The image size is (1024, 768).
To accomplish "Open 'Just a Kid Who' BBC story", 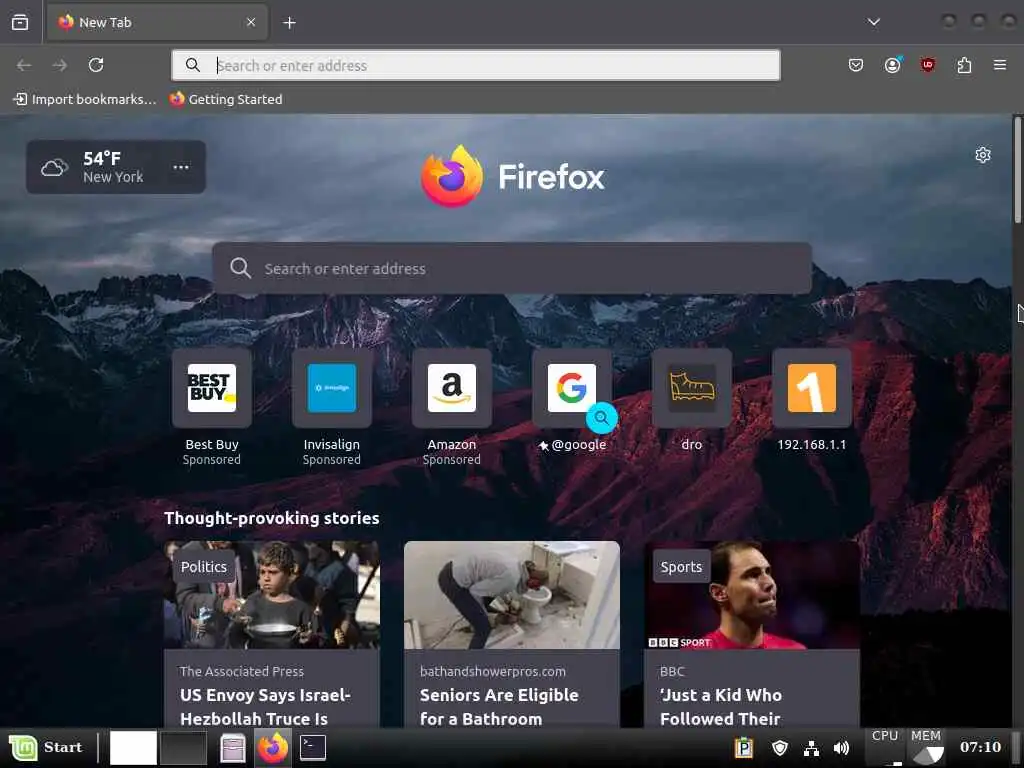I will coord(752,635).
